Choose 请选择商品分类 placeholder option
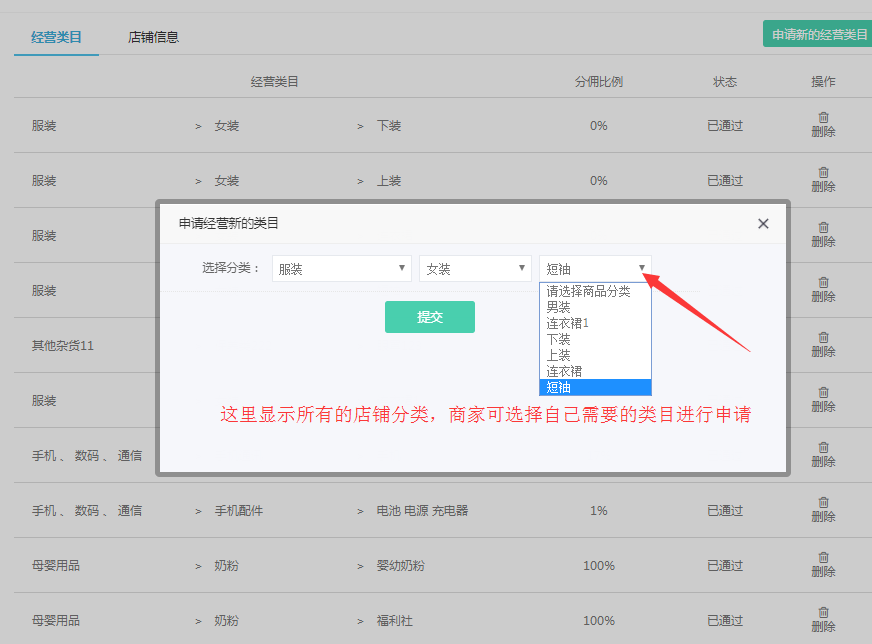Image resolution: width=872 pixels, height=644 pixels. click(588, 292)
